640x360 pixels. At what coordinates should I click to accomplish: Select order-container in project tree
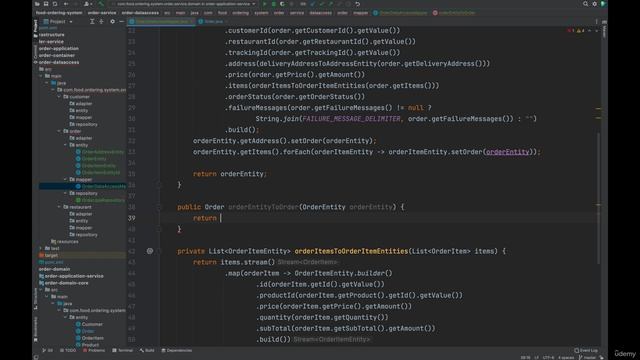point(57,55)
